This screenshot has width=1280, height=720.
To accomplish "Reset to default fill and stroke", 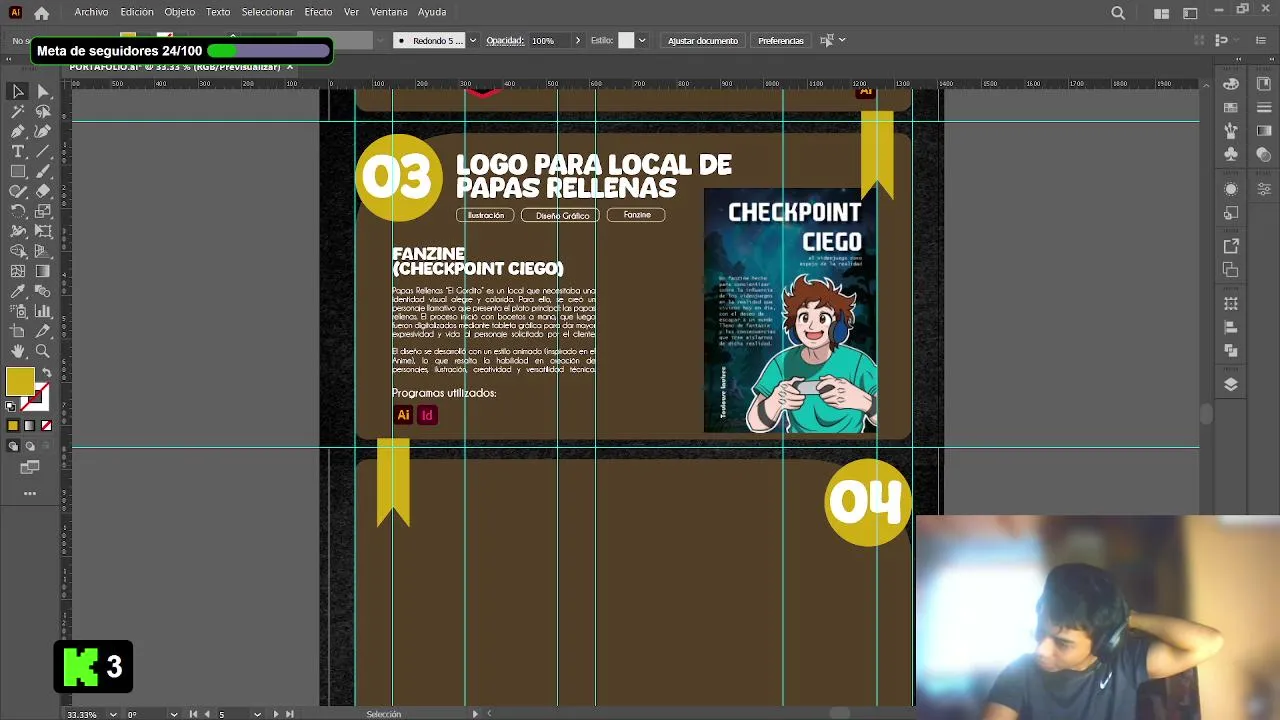I will pos(11,406).
